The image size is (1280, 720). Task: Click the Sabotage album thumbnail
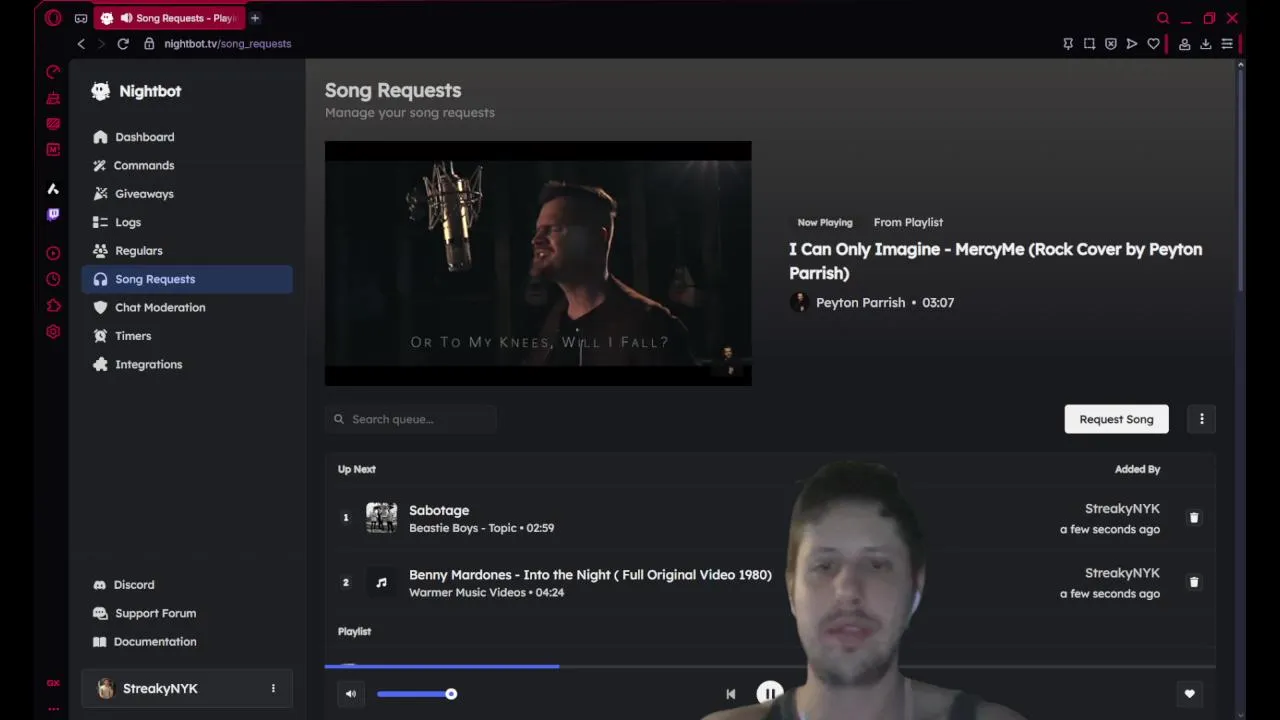tap(381, 518)
